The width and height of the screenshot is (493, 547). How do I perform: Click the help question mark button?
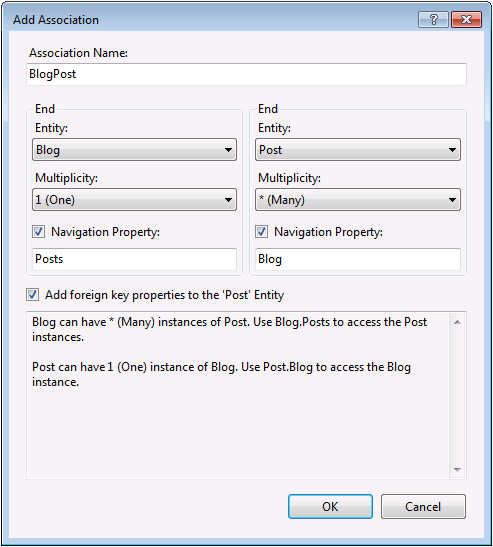(x=433, y=20)
